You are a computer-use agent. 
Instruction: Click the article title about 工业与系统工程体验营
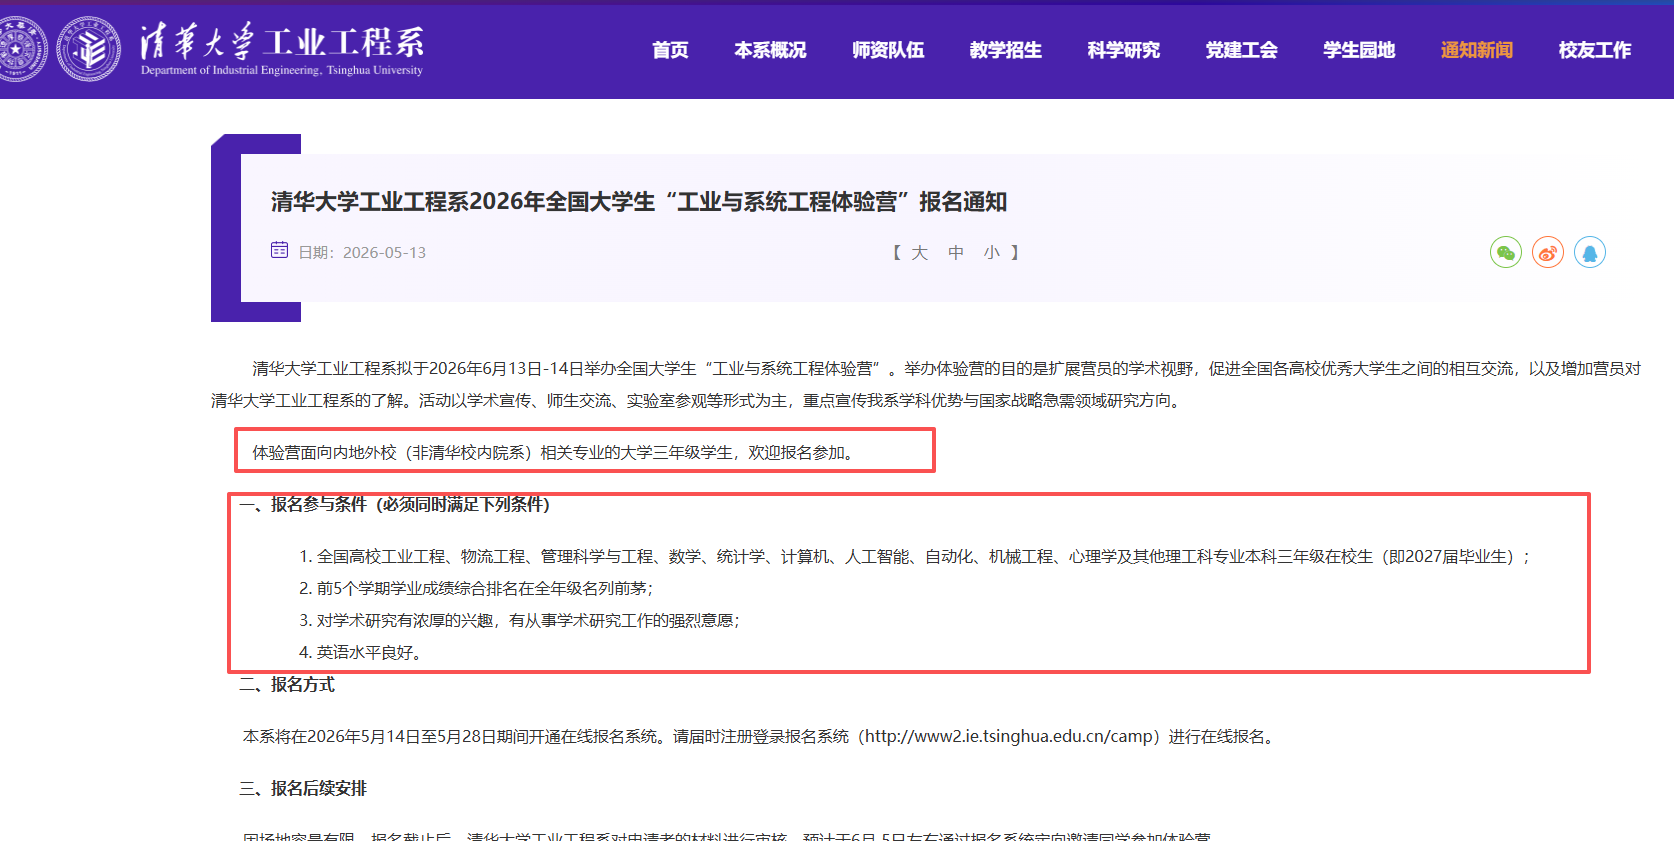639,202
